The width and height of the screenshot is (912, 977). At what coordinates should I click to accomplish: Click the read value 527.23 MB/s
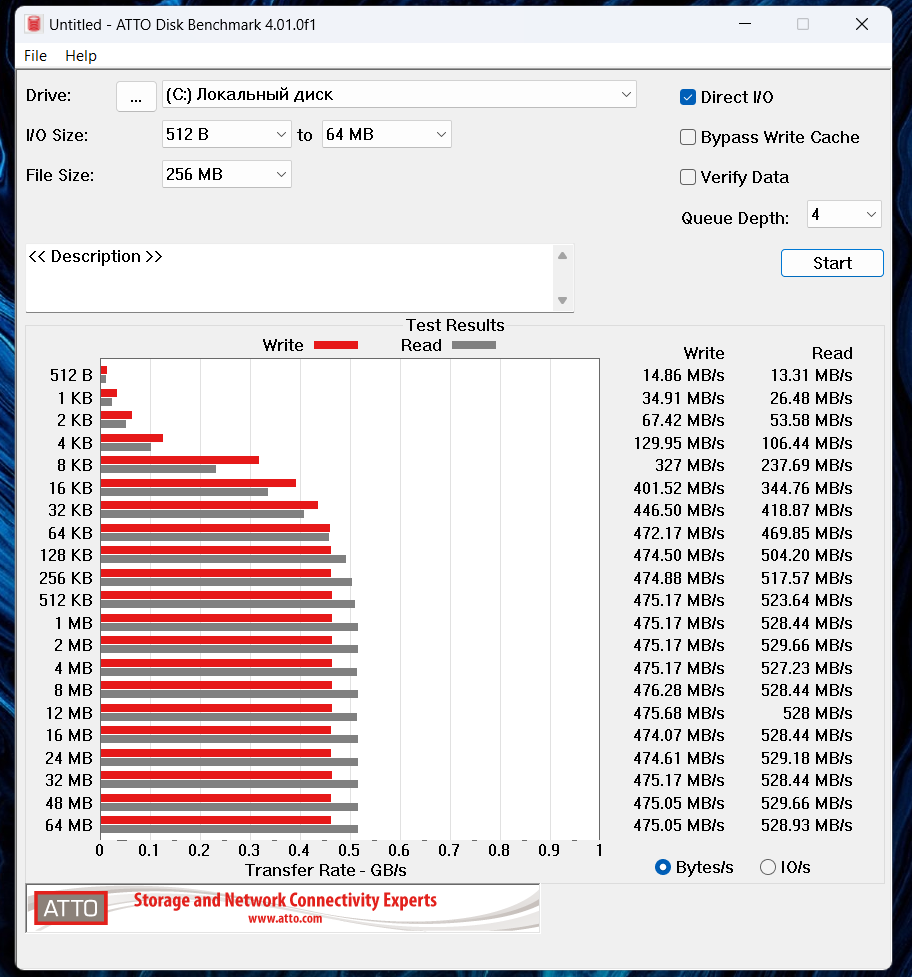tap(807, 668)
